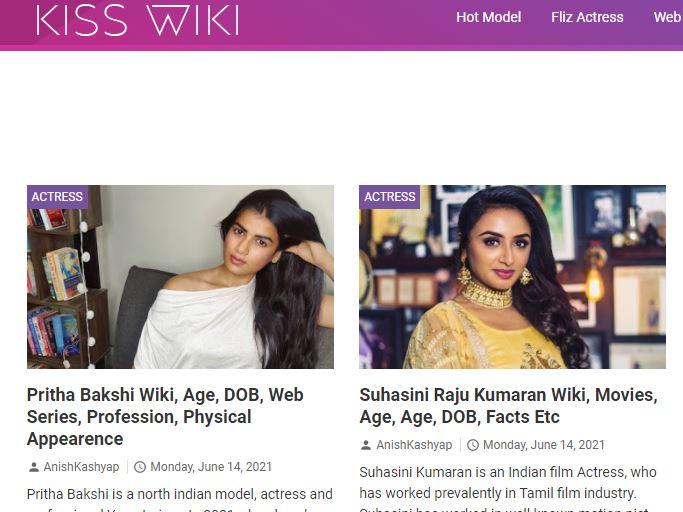Click the clock icon under Suhasini Kumaran post
This screenshot has width=683, height=512.
click(x=473, y=445)
